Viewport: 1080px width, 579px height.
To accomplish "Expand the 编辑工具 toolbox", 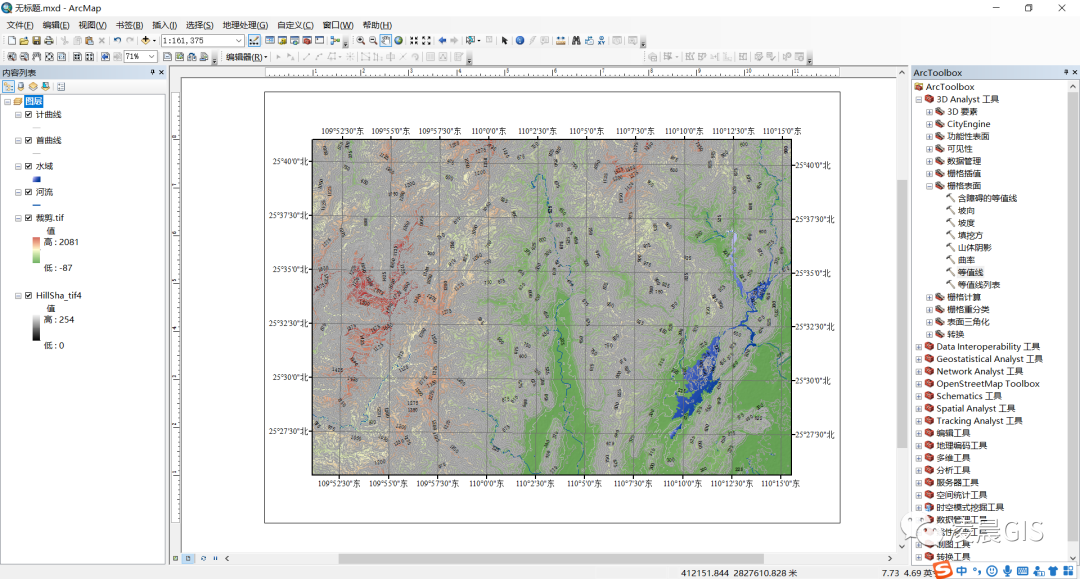I will [x=919, y=434].
